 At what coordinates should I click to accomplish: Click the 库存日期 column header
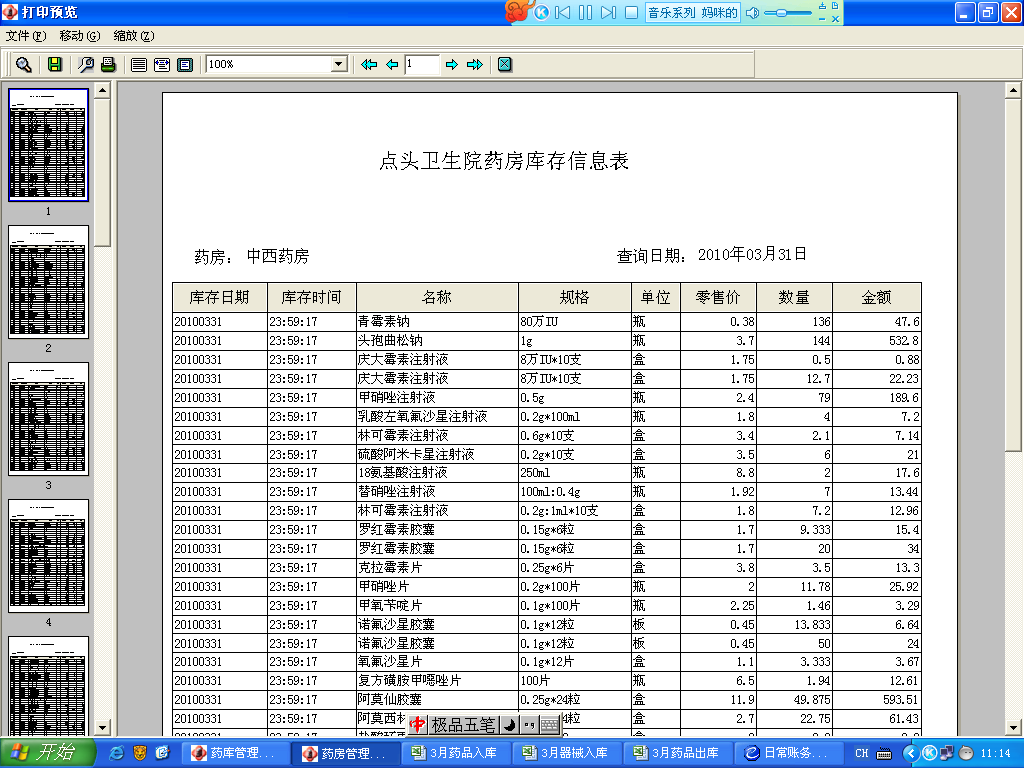(x=220, y=298)
